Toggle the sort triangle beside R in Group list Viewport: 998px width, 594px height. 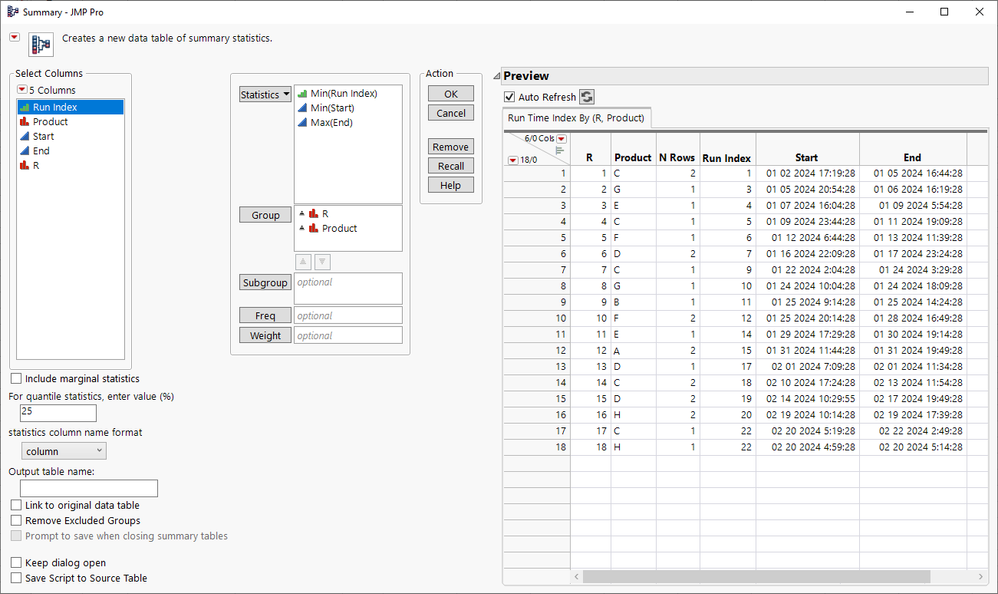click(x=302, y=213)
